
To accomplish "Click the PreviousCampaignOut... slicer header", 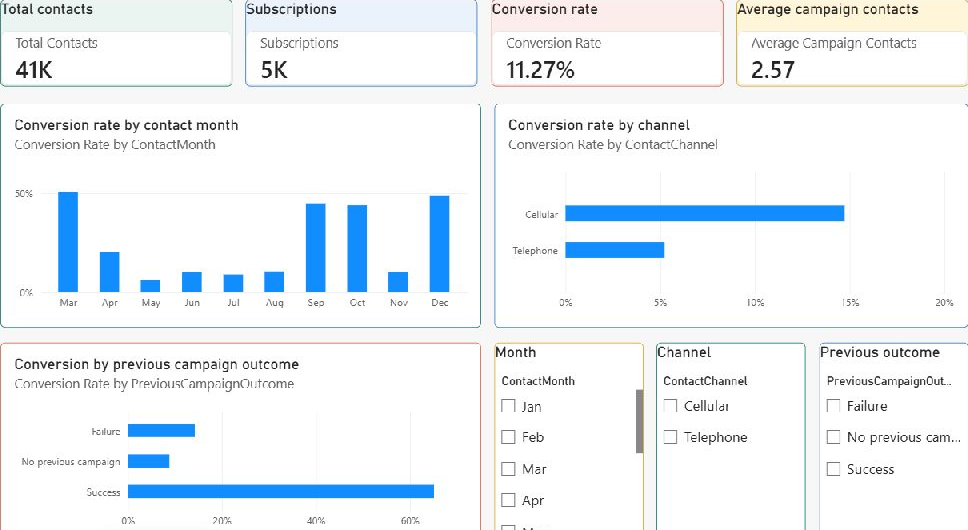I will click(889, 381).
